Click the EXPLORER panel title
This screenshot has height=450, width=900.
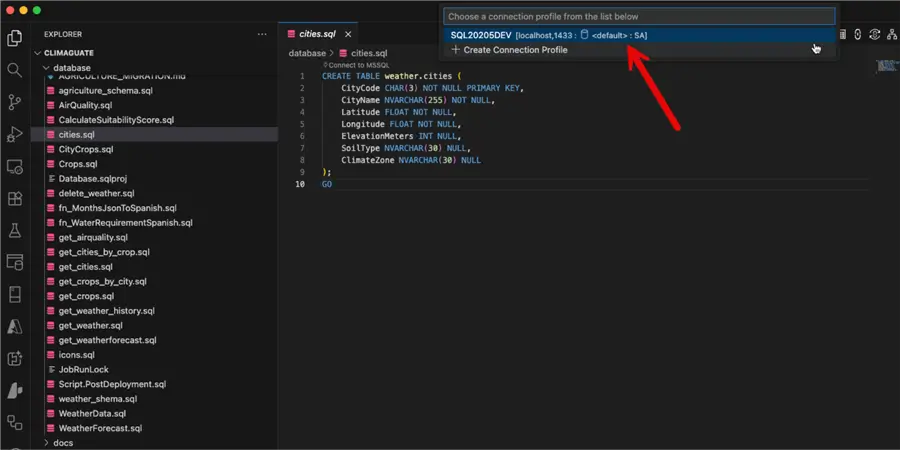[63, 34]
